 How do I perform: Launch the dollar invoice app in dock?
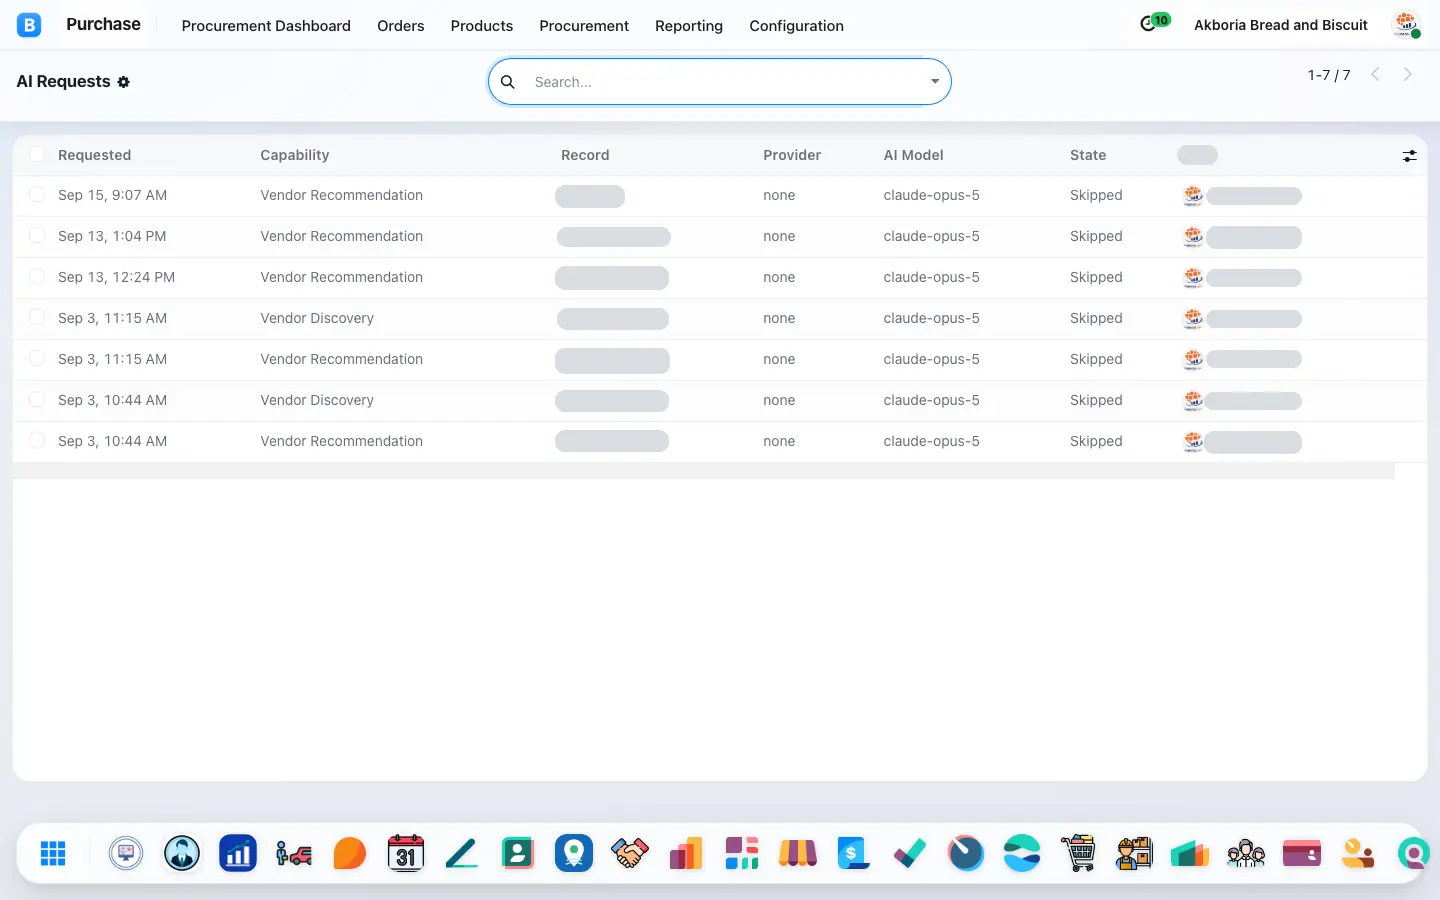[854, 853]
